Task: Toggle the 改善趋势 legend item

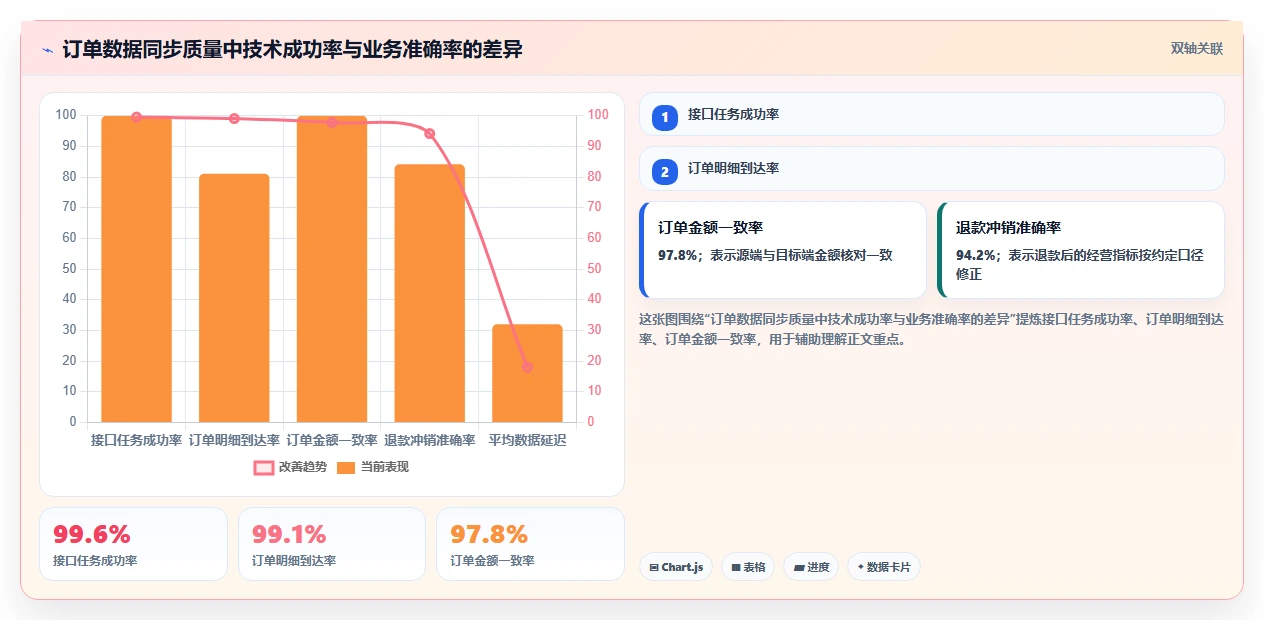Action: click(x=290, y=467)
